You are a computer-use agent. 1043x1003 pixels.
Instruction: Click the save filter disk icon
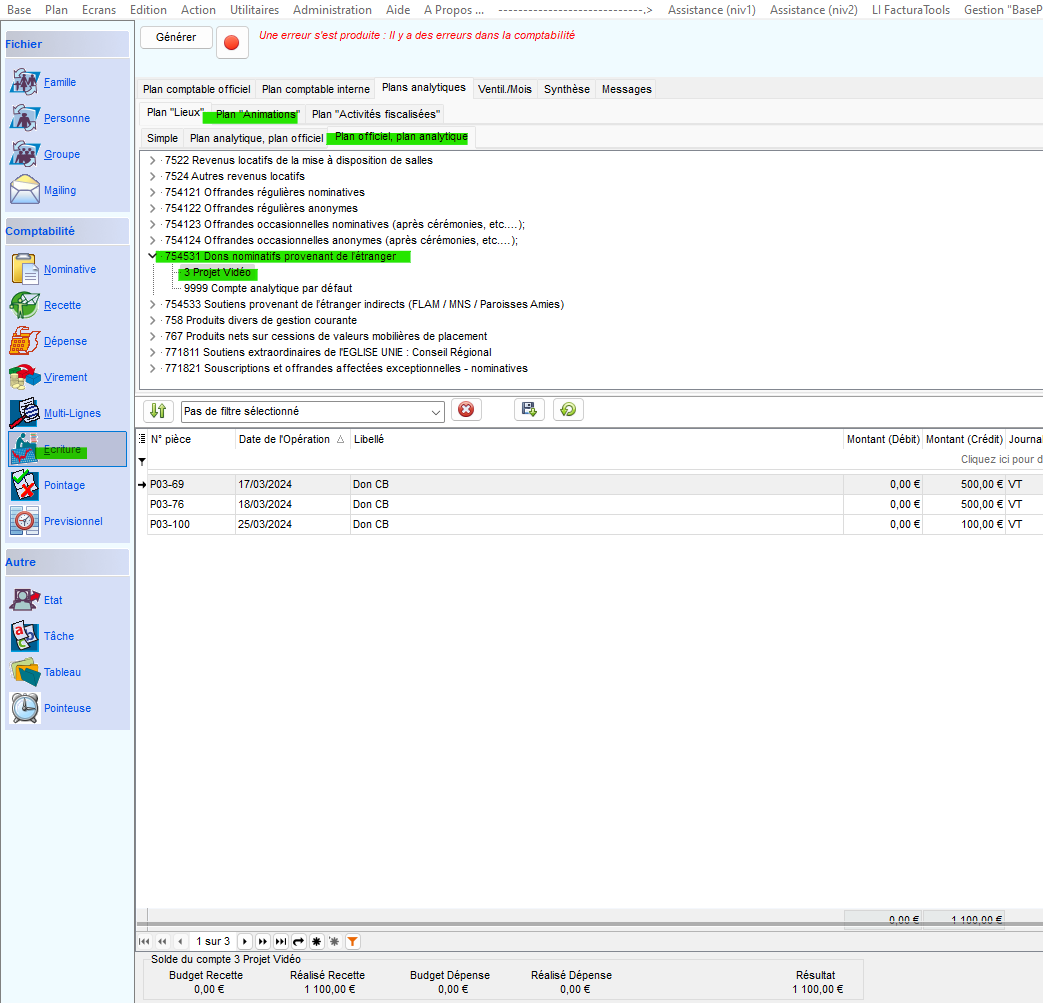pyautogui.click(x=530, y=410)
